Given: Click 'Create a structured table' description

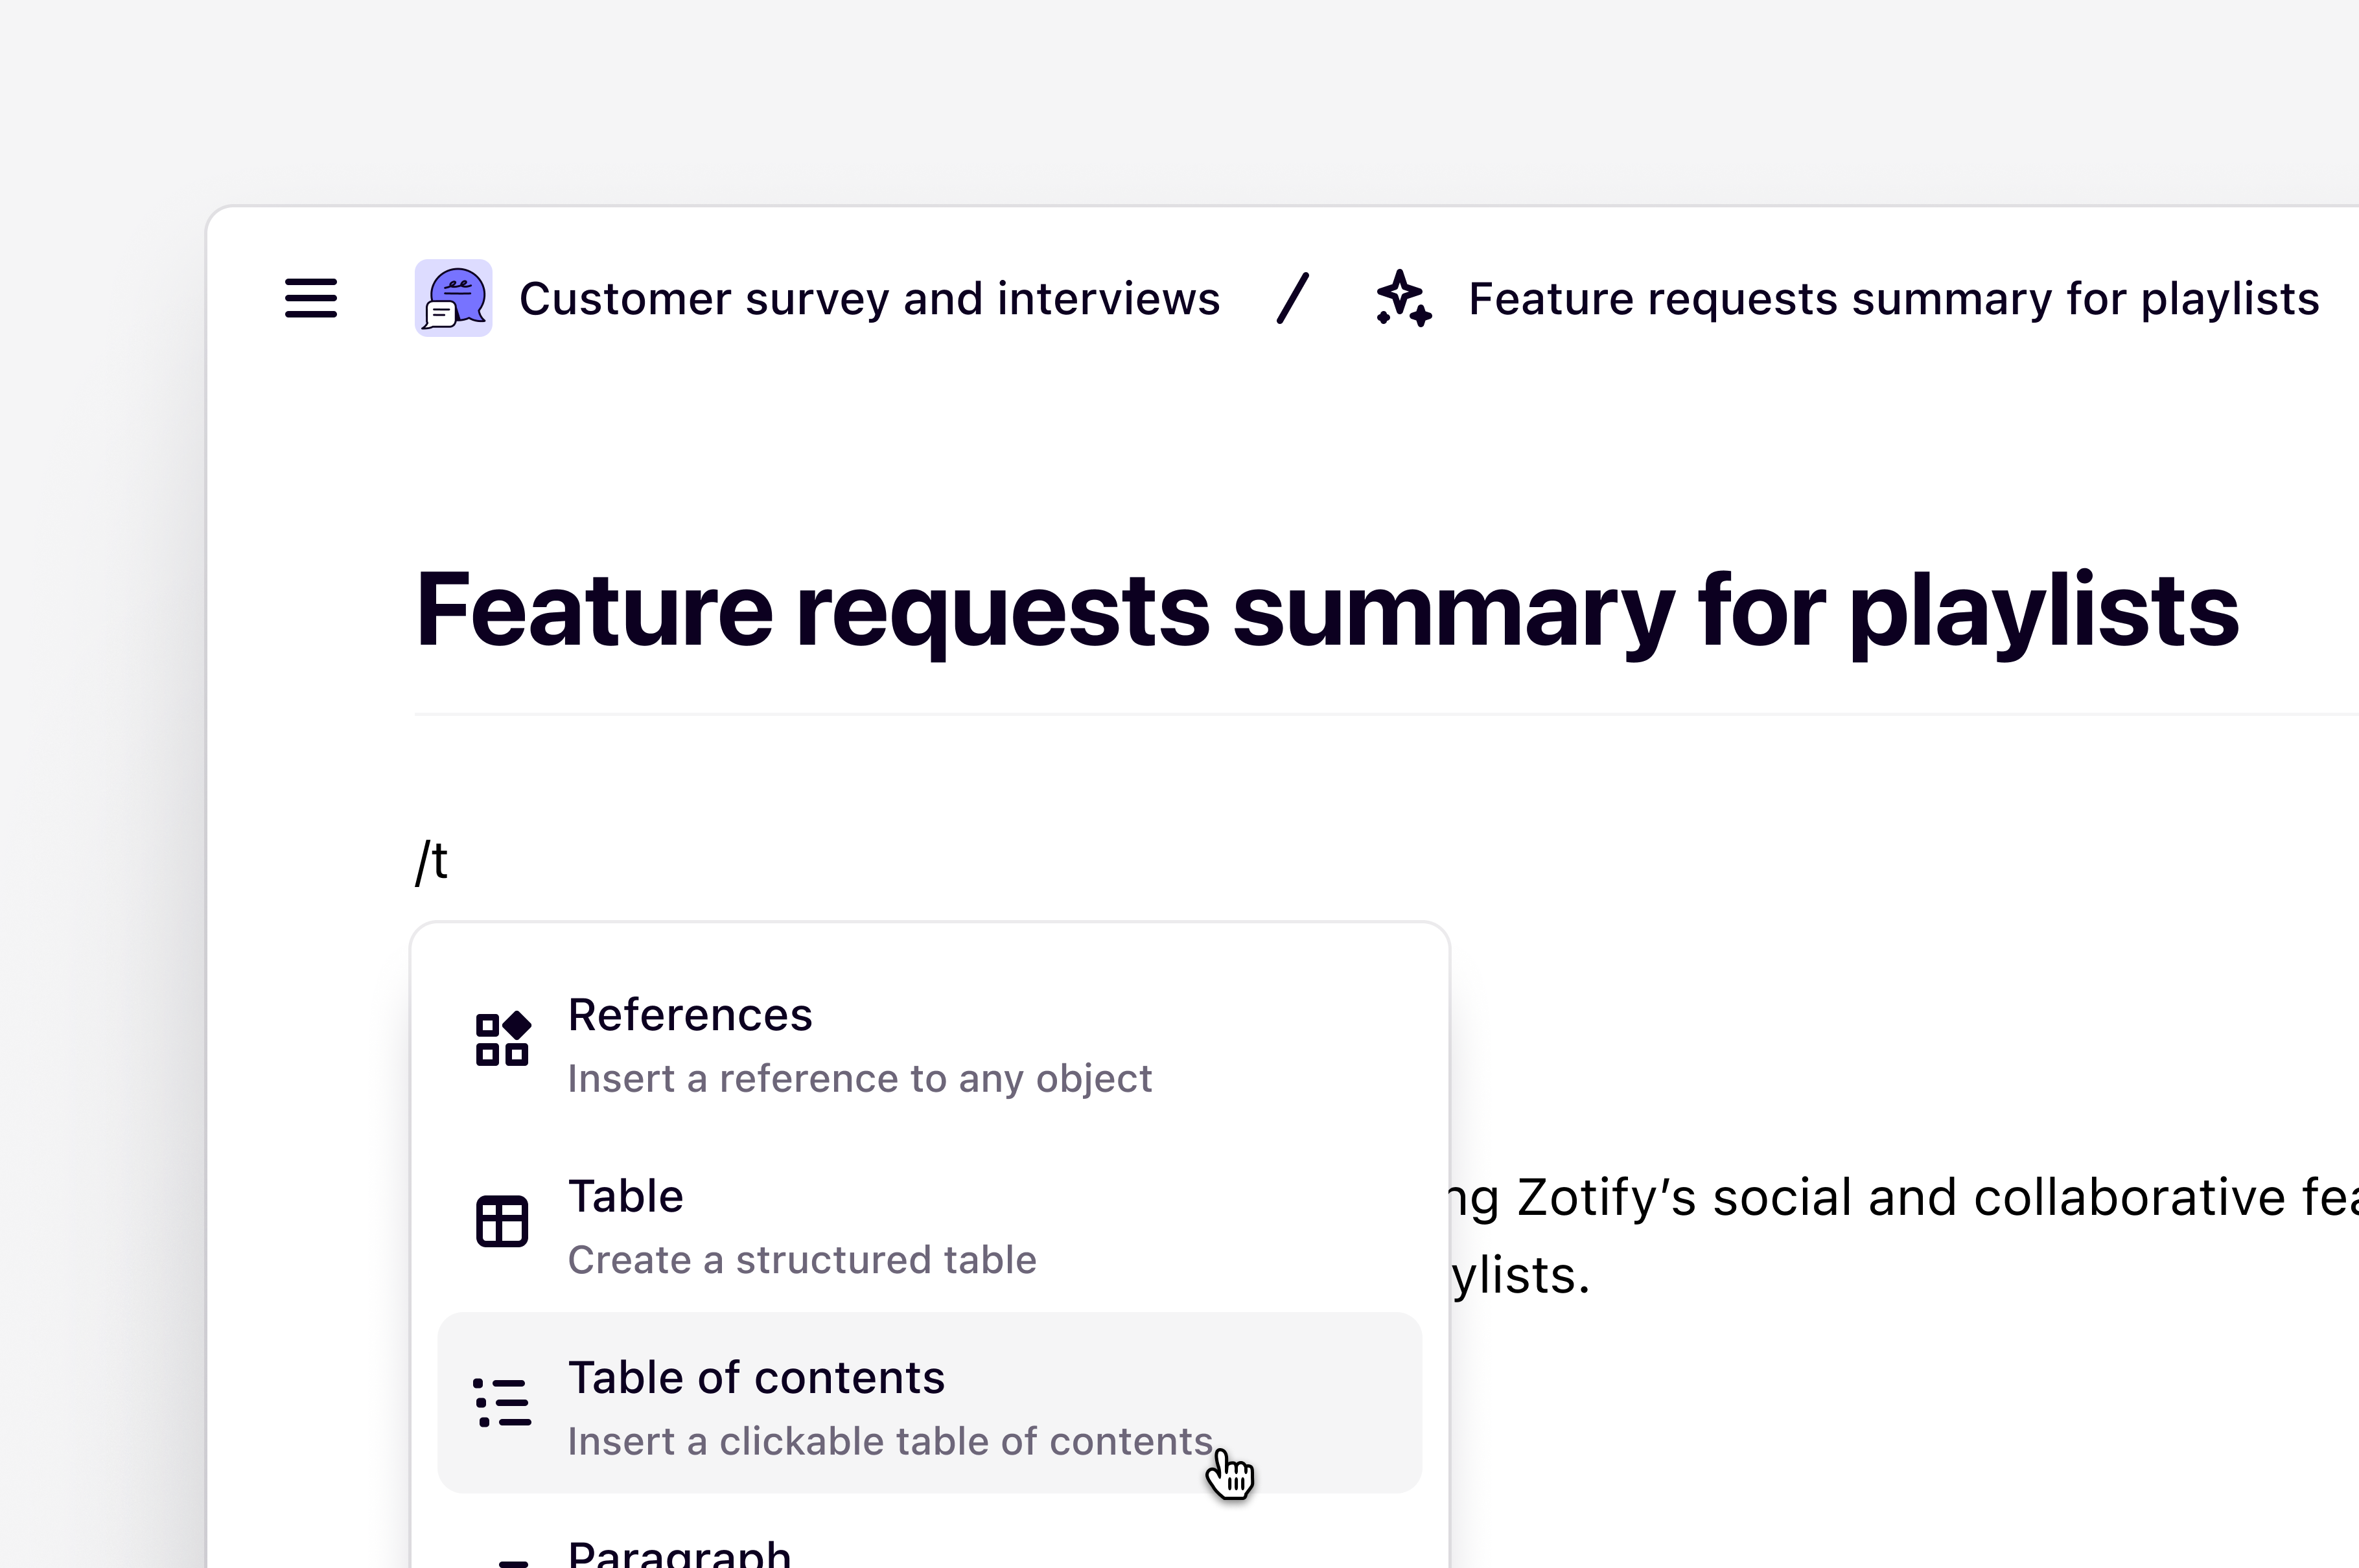Looking at the screenshot, I should [802, 1260].
